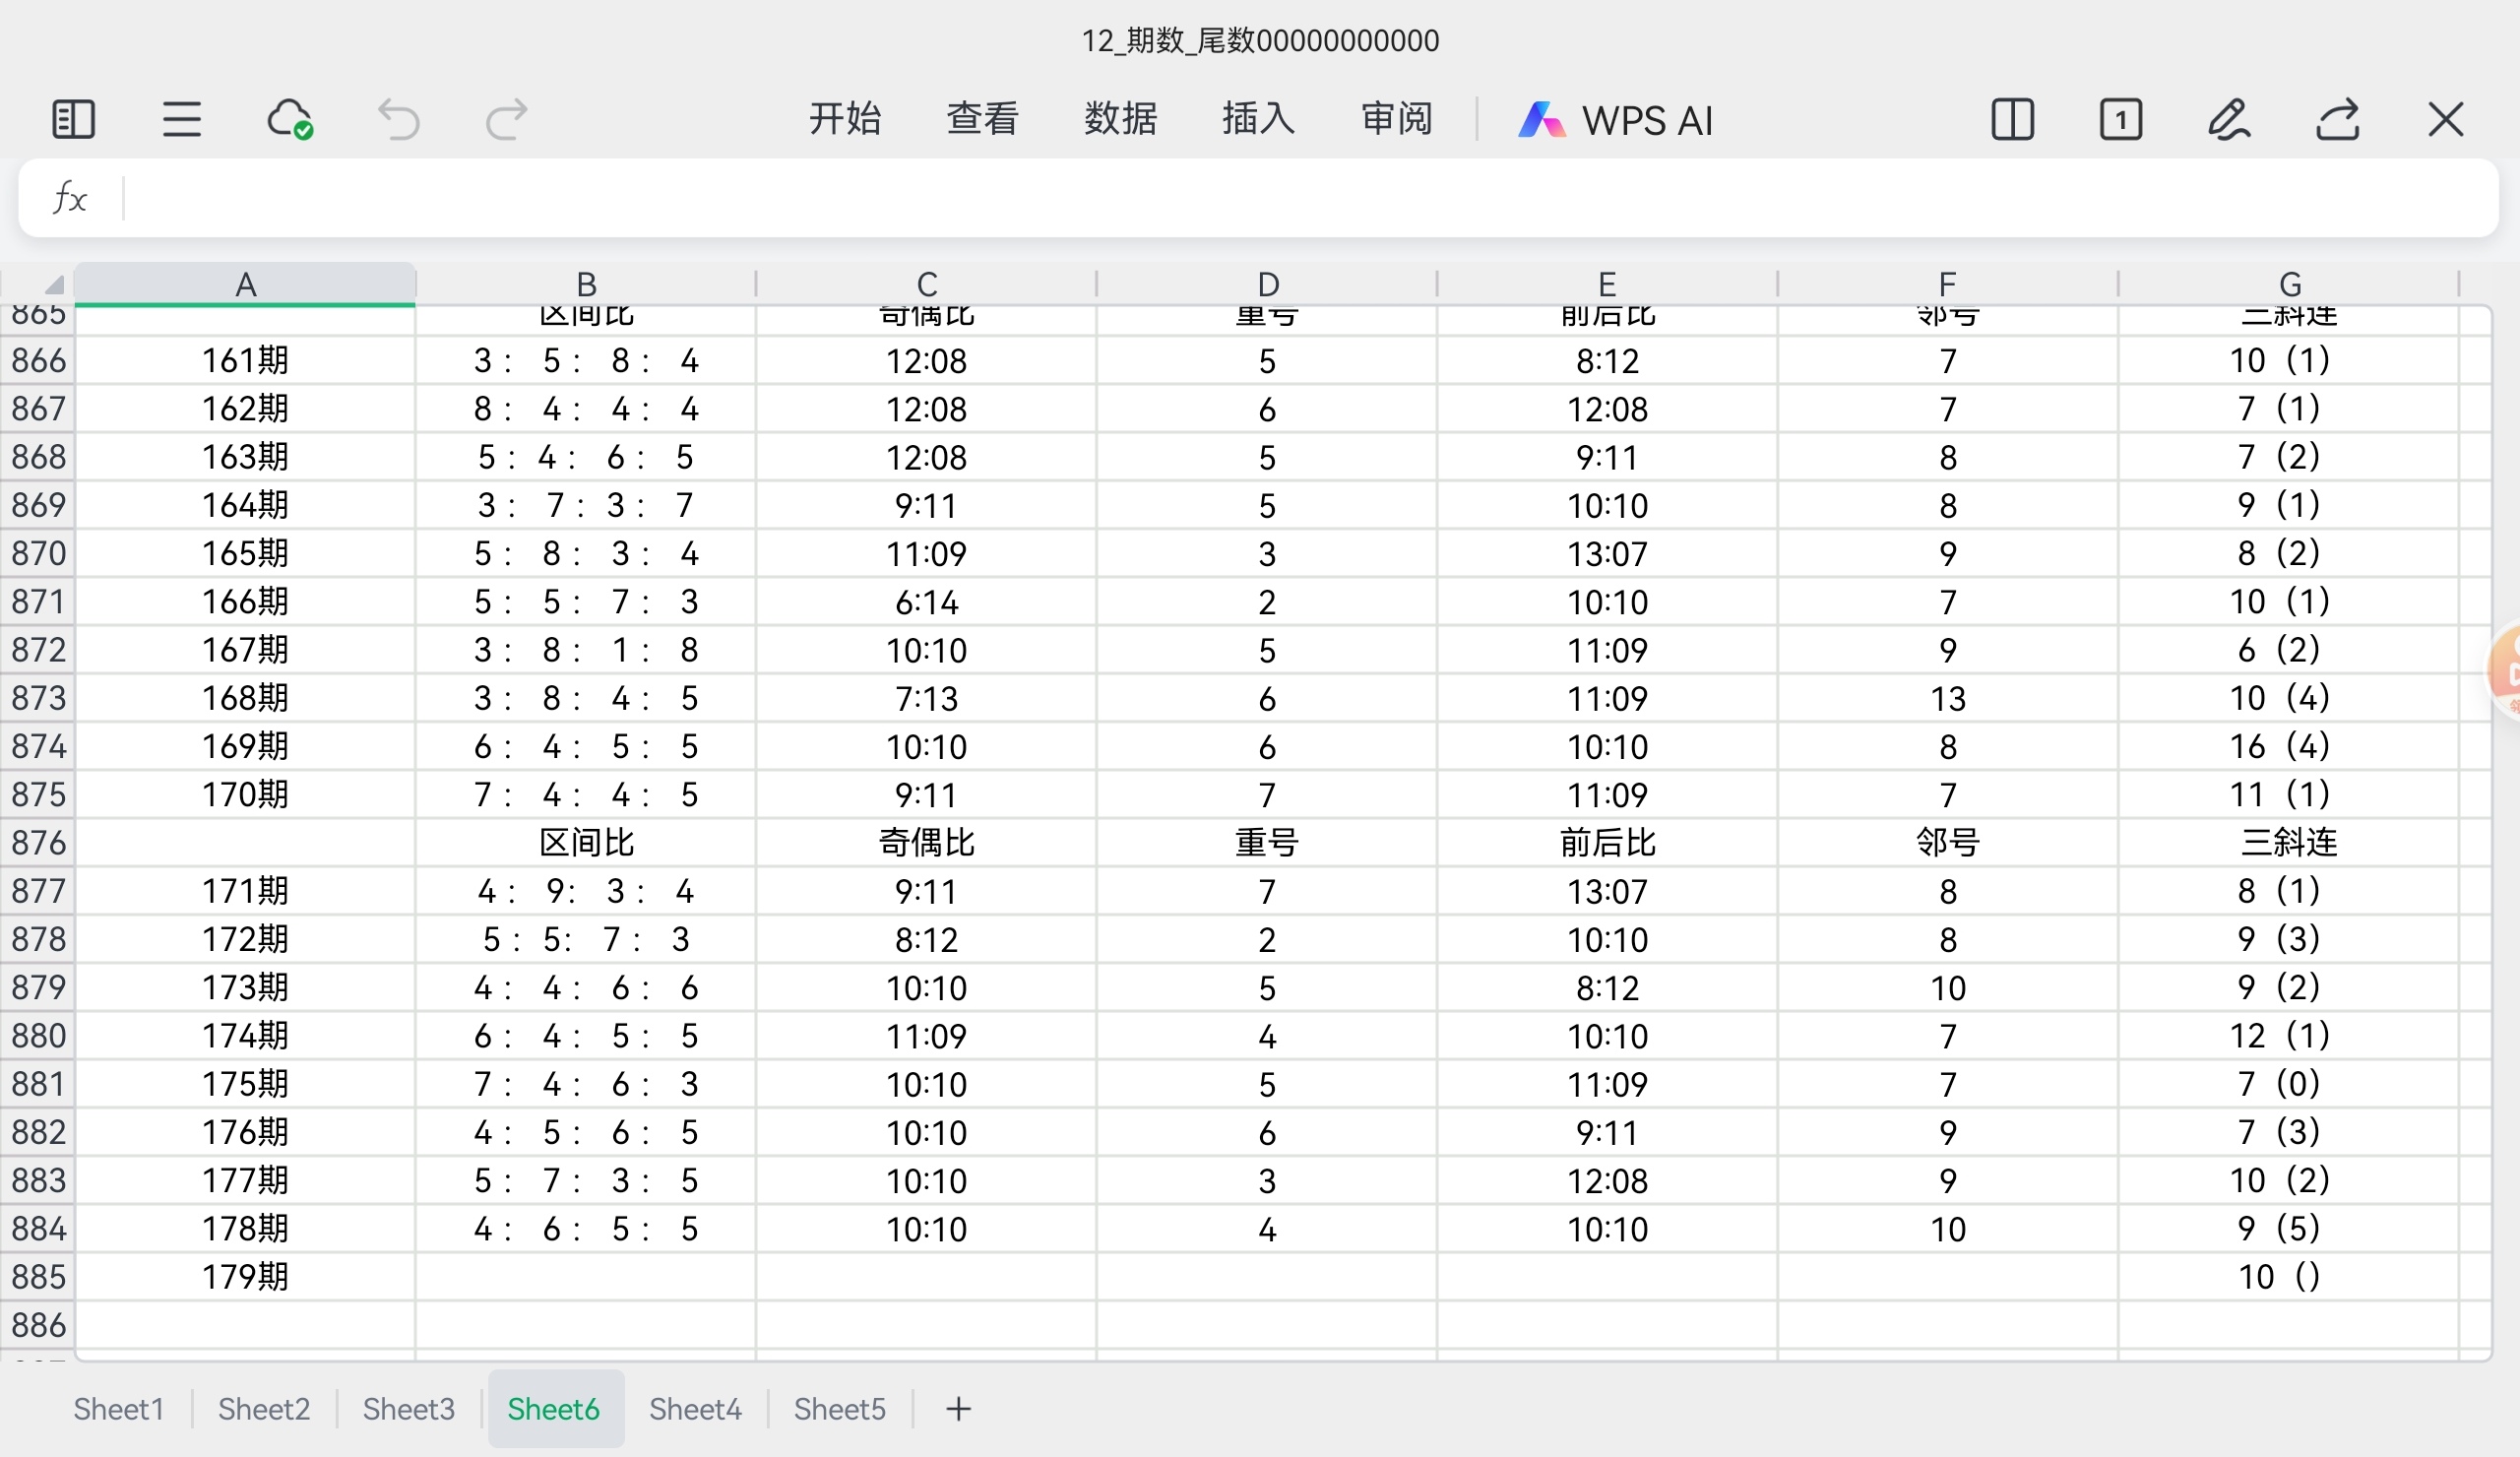Launch WPS AI assistant

pos(1616,120)
